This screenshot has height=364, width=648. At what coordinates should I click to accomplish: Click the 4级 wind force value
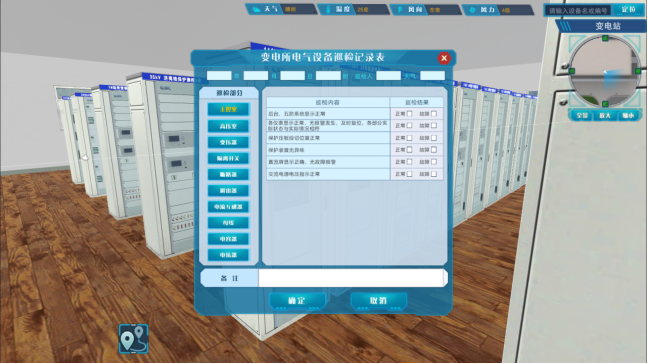point(506,10)
